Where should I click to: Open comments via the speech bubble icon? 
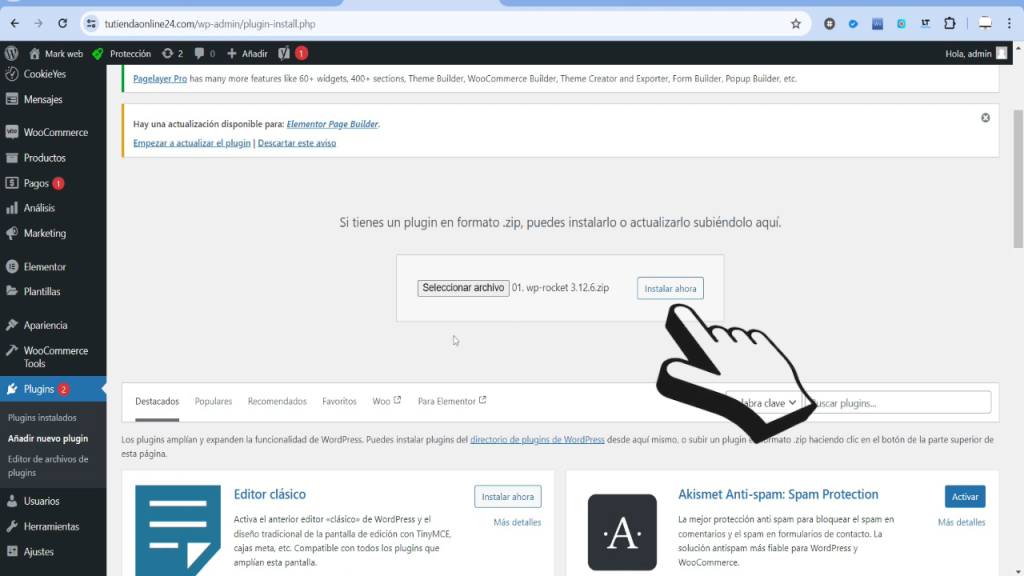point(201,53)
